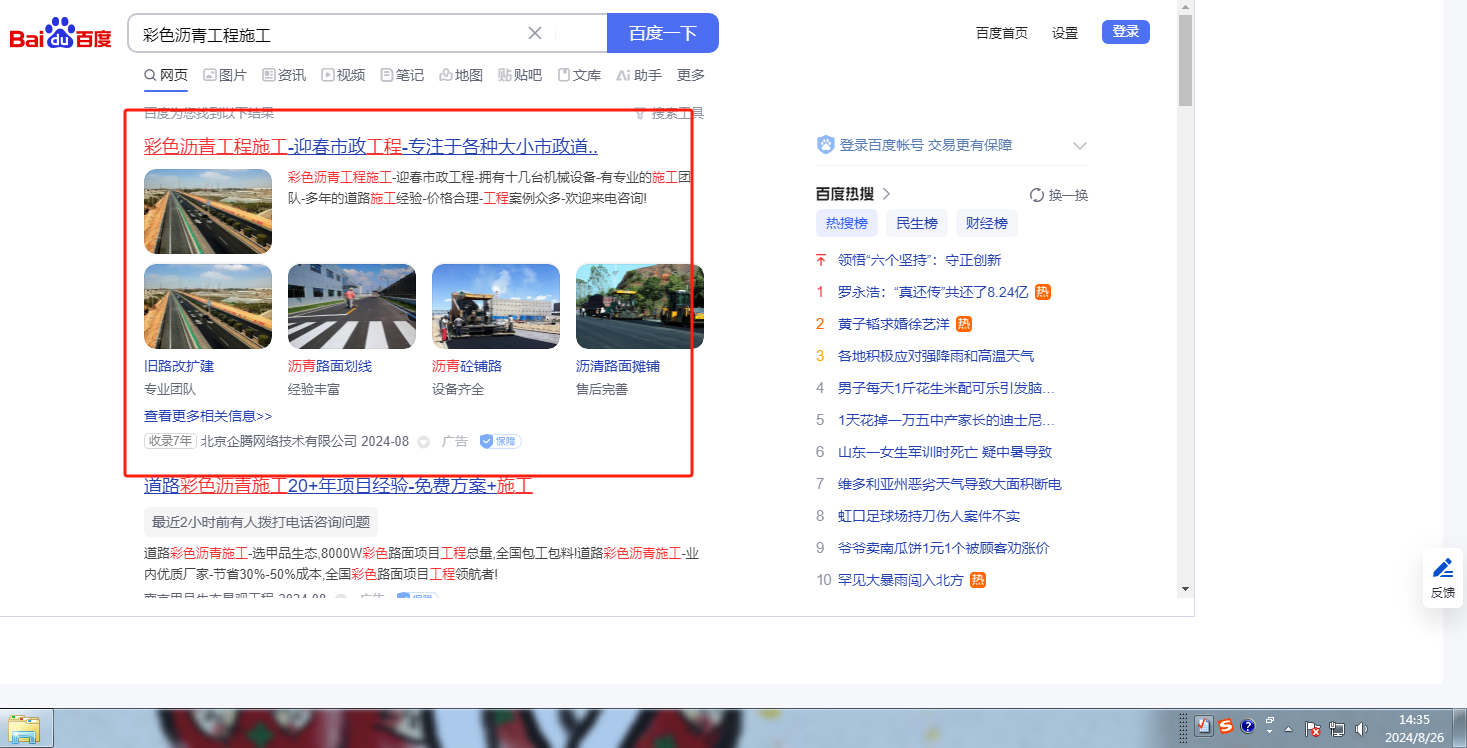
Task: Open hot topic 虹口足球场持刀伤人案件不实
Action: (929, 516)
